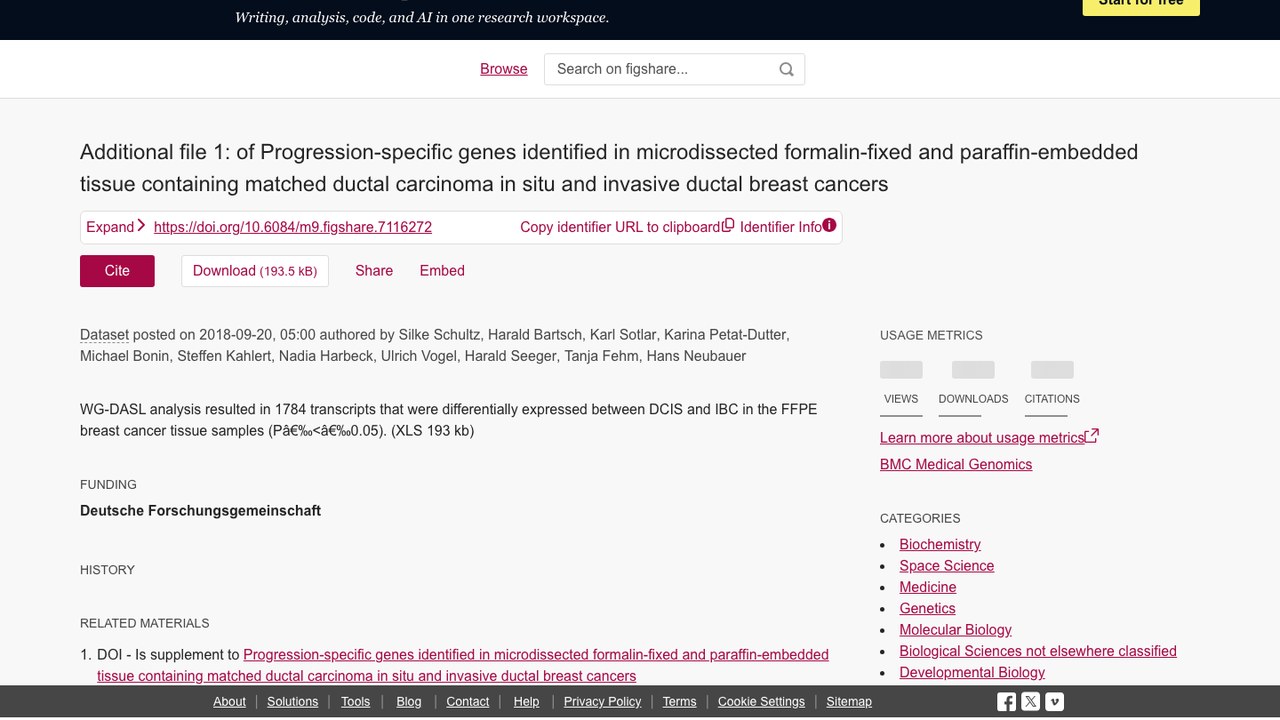Open the DOI link 10.6084/m9.figshare.7116272
The height and width of the screenshot is (720, 1280).
click(x=293, y=227)
